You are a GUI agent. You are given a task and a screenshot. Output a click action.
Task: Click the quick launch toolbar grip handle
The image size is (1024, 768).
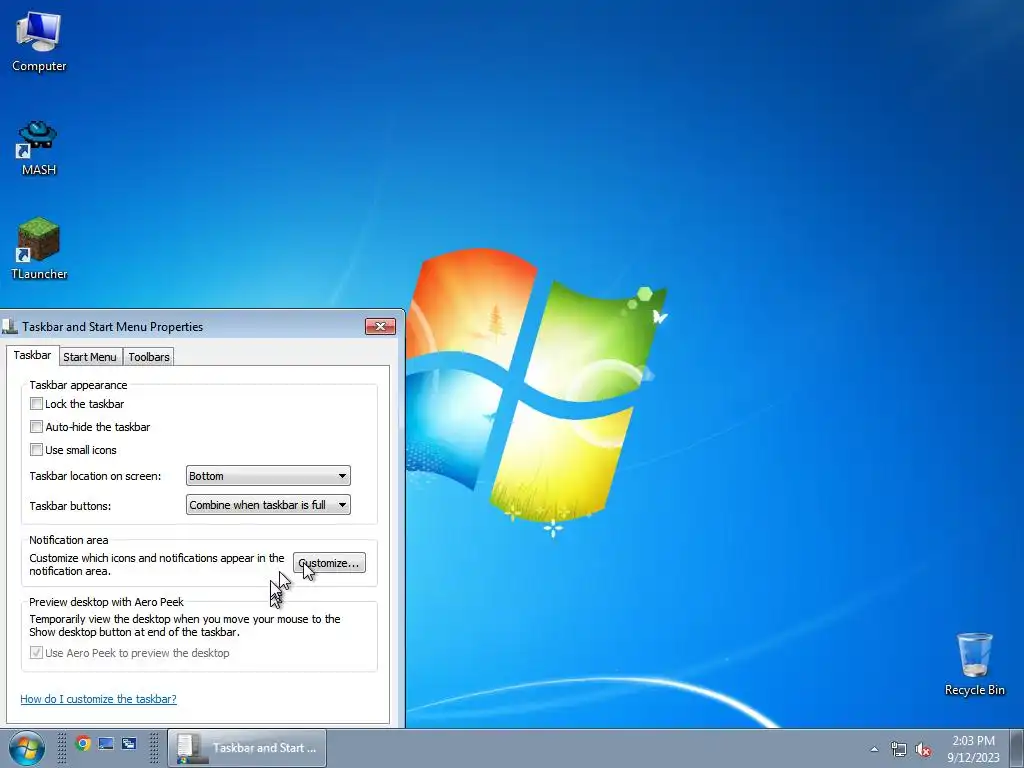pyautogui.click(x=62, y=748)
